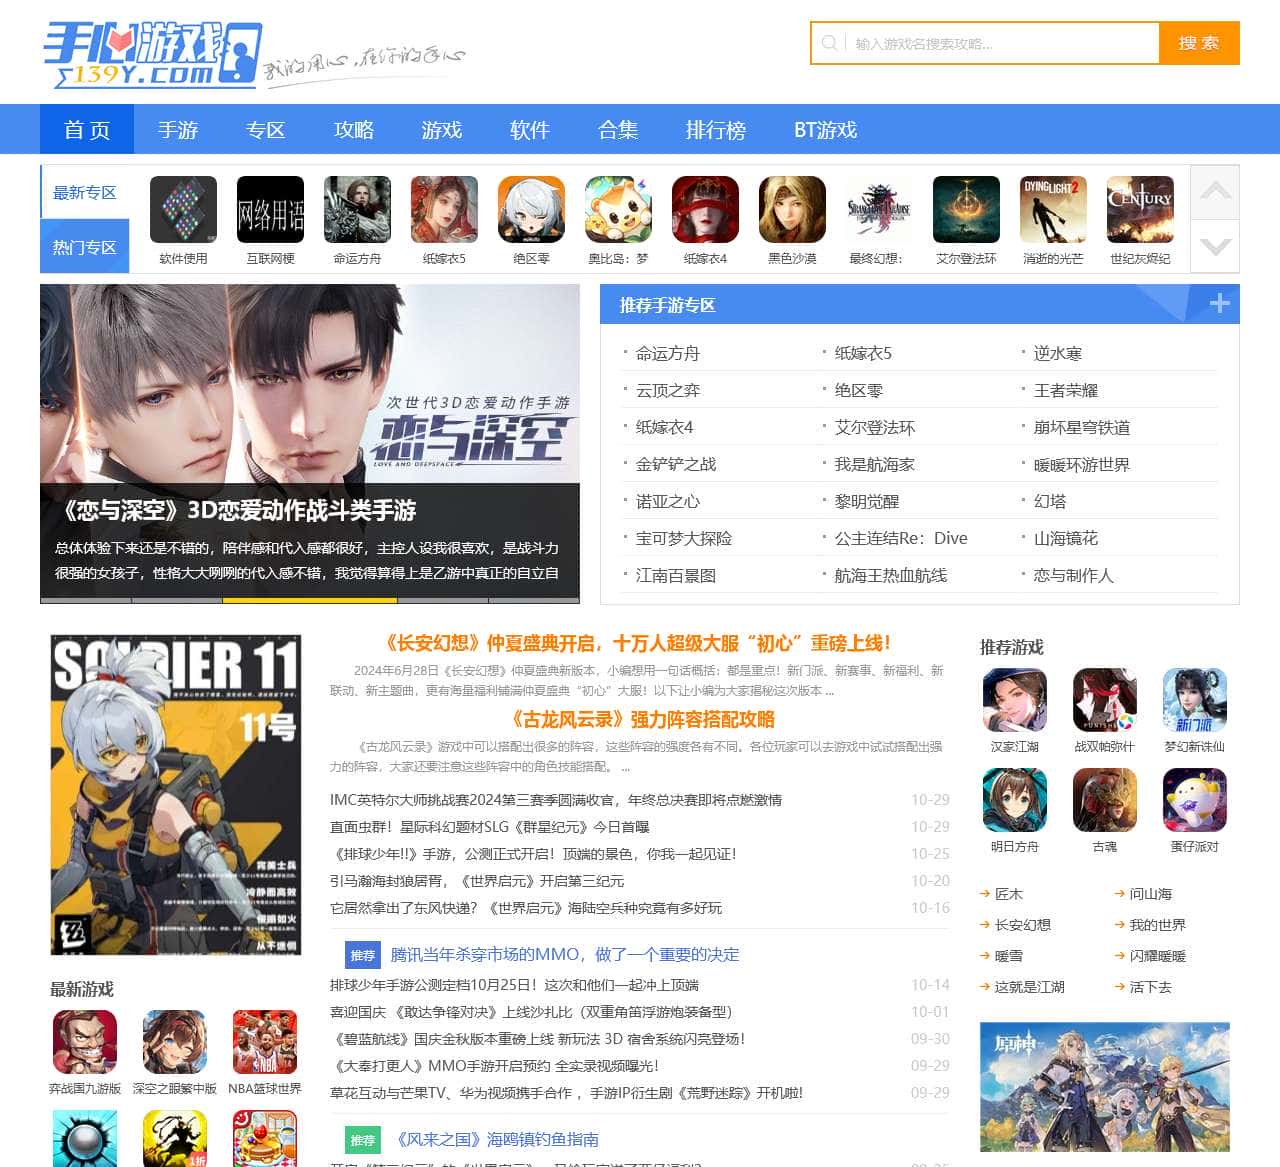
Task: Open the 合集 nav menu
Action: [618, 130]
